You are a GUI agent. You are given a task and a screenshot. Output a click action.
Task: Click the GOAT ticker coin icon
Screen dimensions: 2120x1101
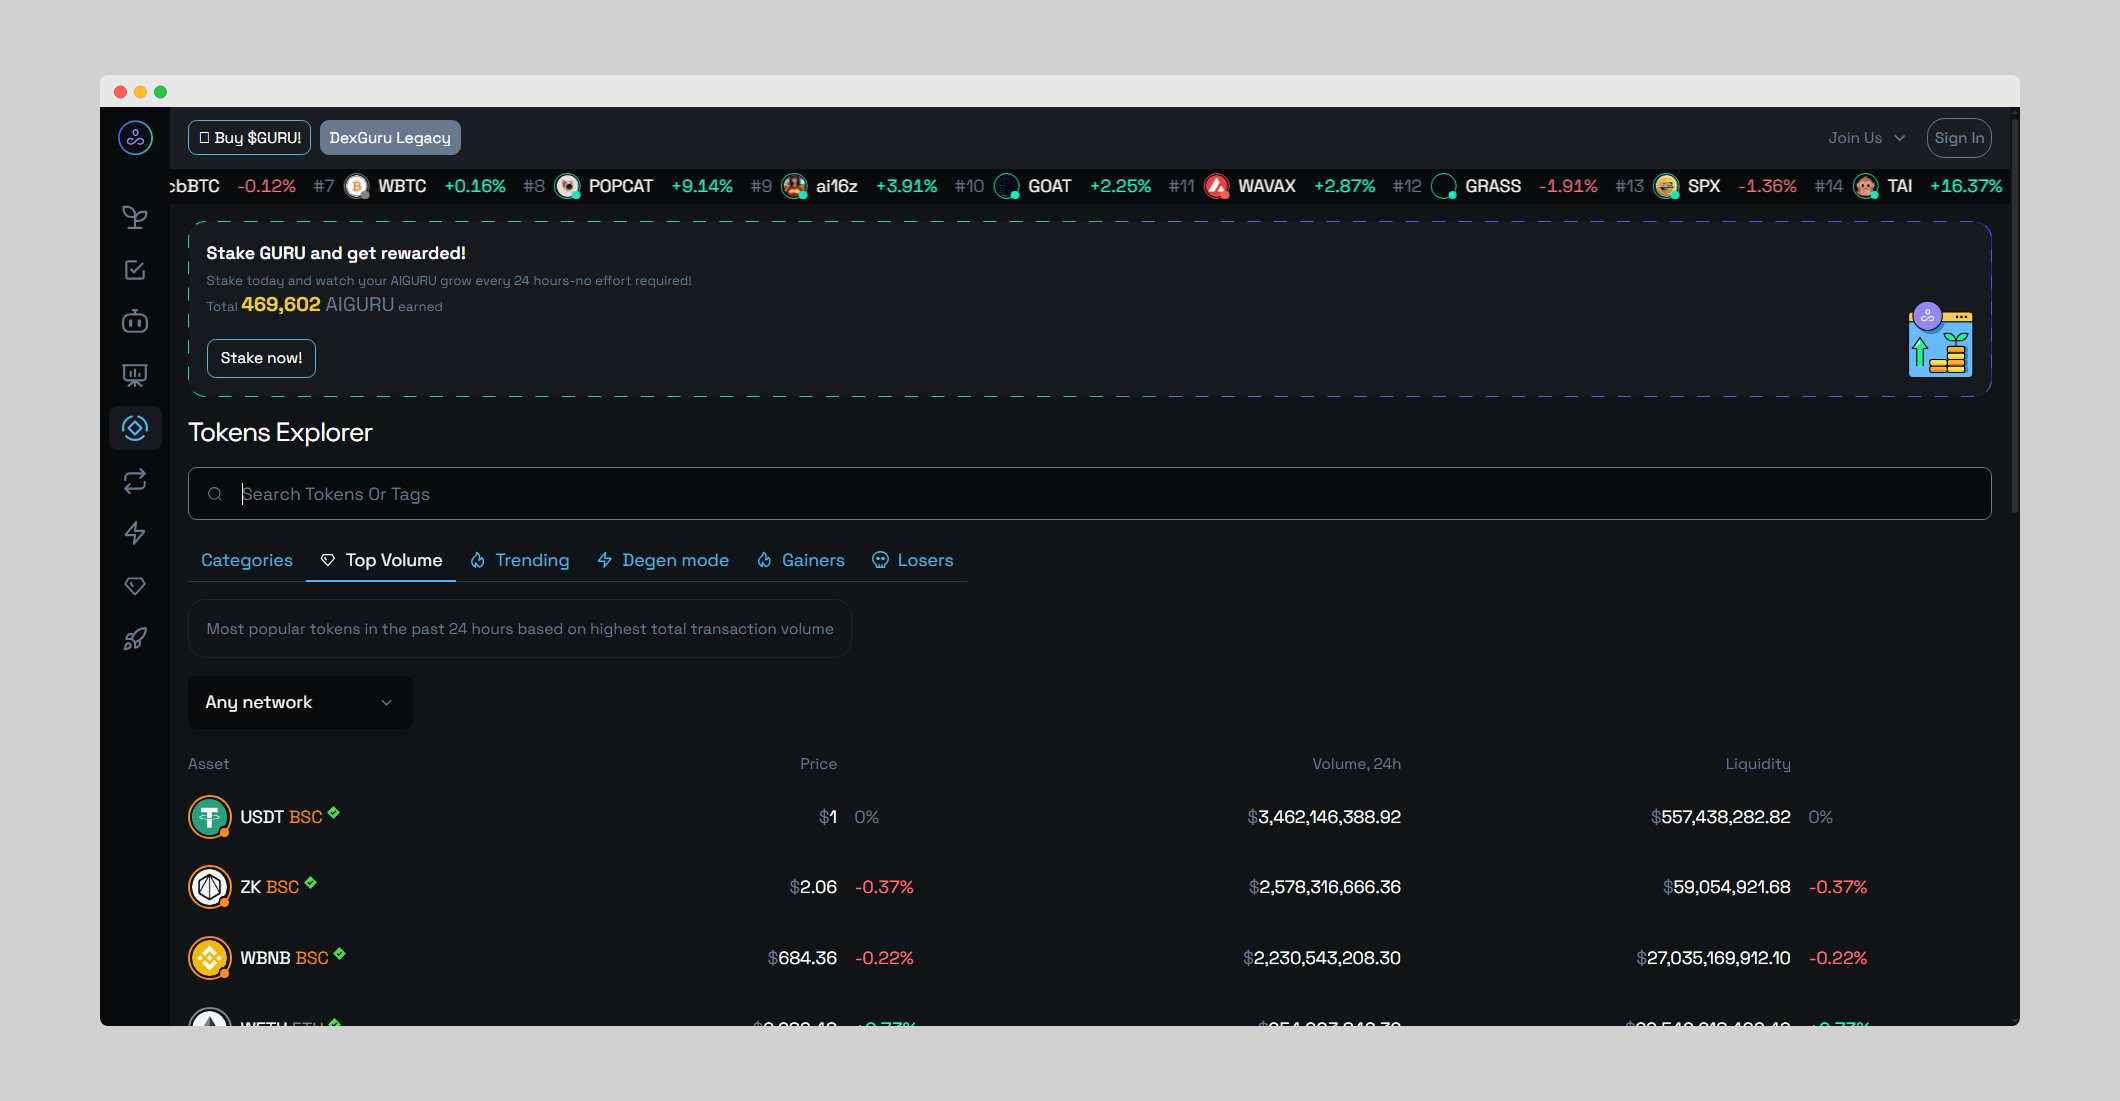[1007, 187]
